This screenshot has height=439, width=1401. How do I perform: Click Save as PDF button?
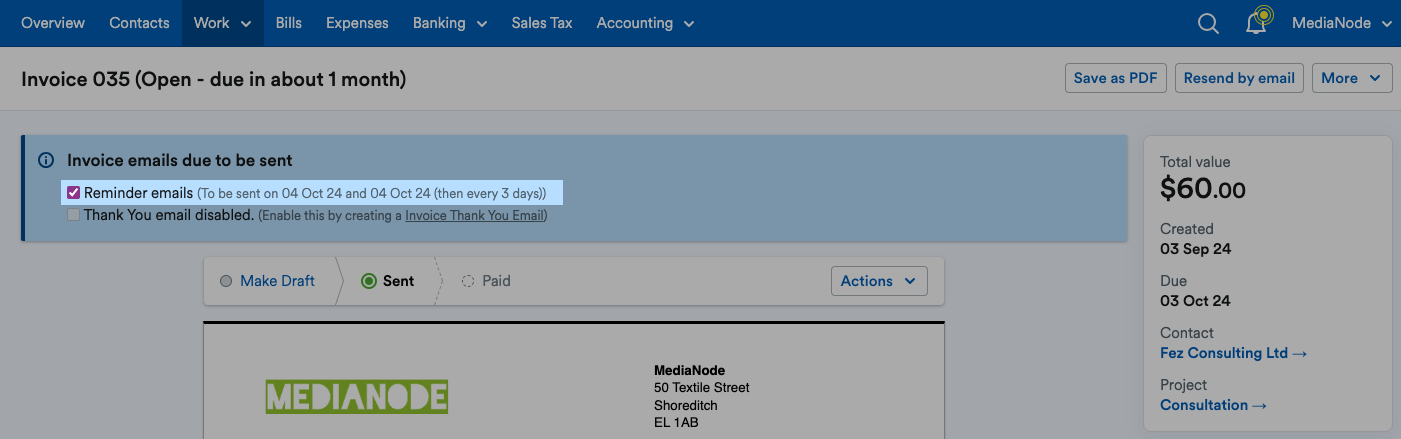pos(1116,78)
